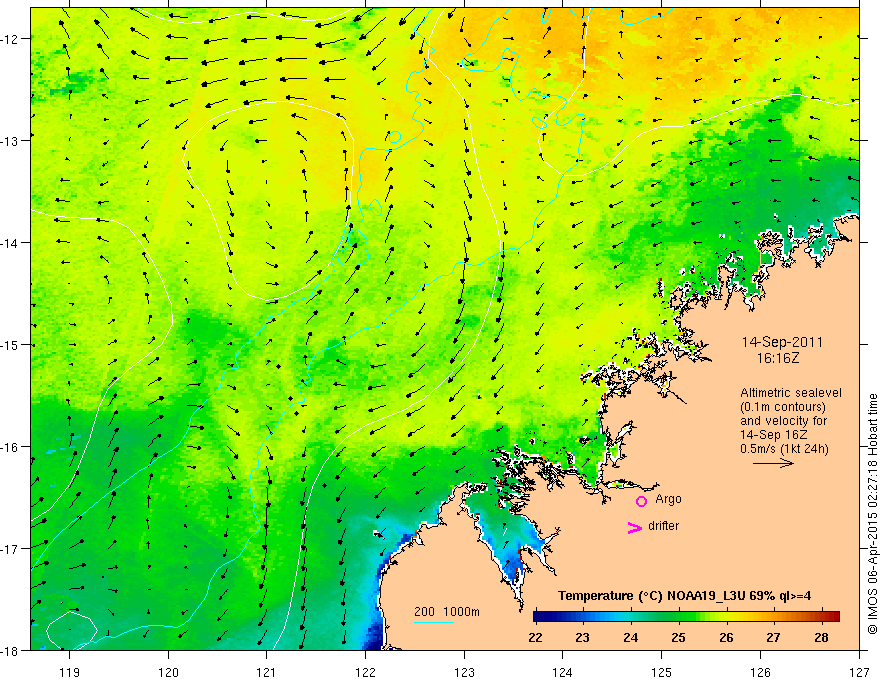The height and width of the screenshot is (680, 880).
Task: Click the colorbar tick label 27
Action: click(773, 638)
